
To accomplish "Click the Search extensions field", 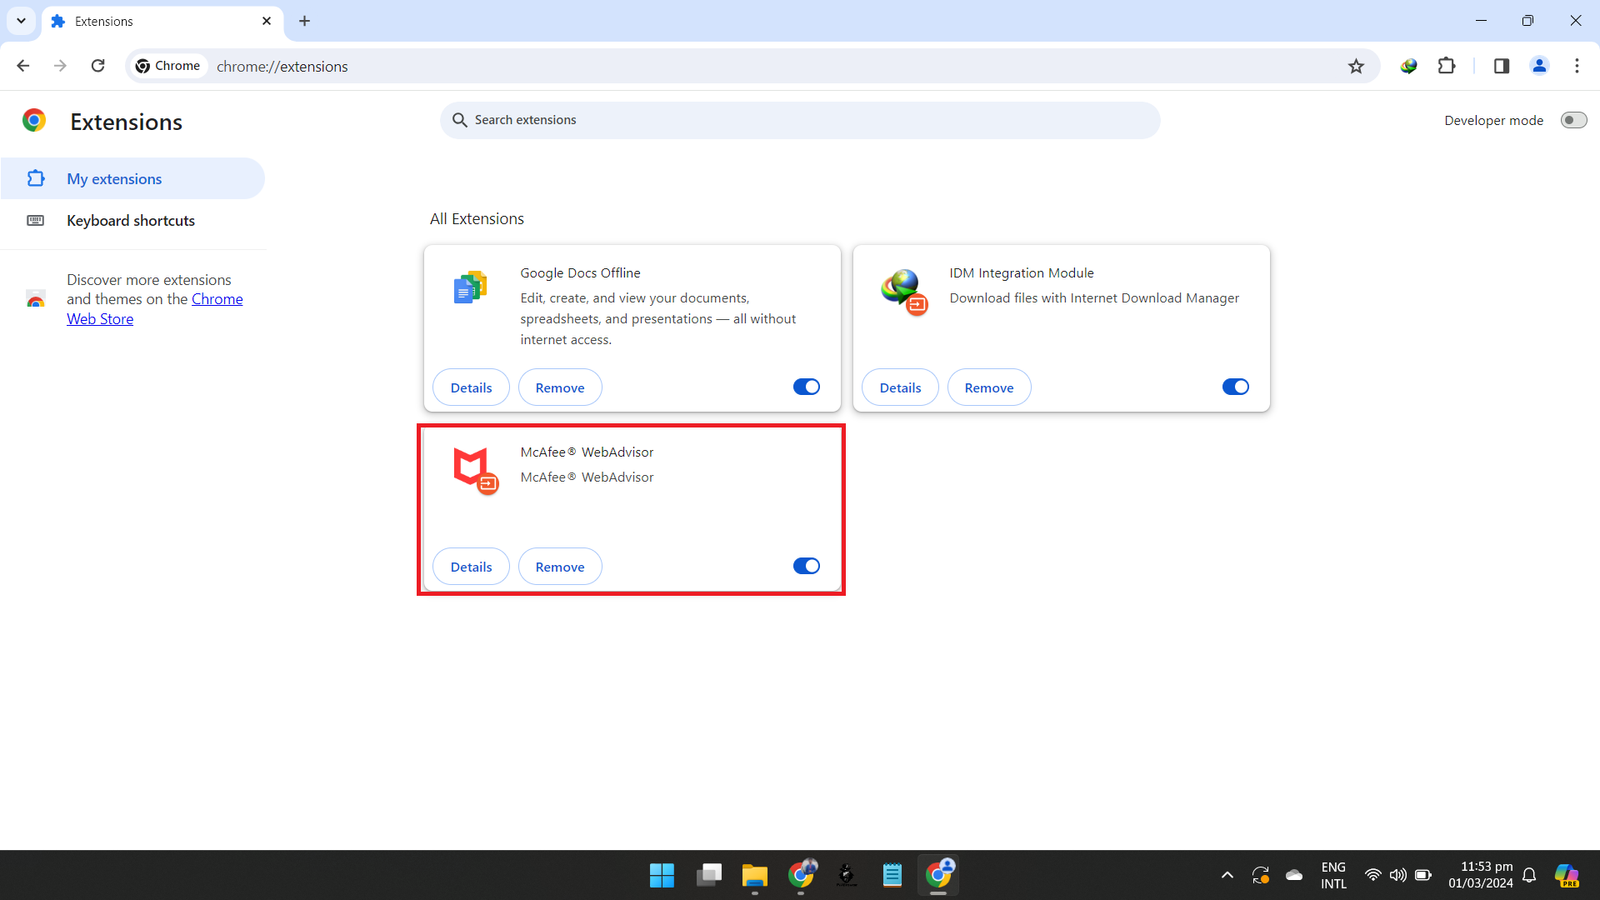I will pos(800,120).
